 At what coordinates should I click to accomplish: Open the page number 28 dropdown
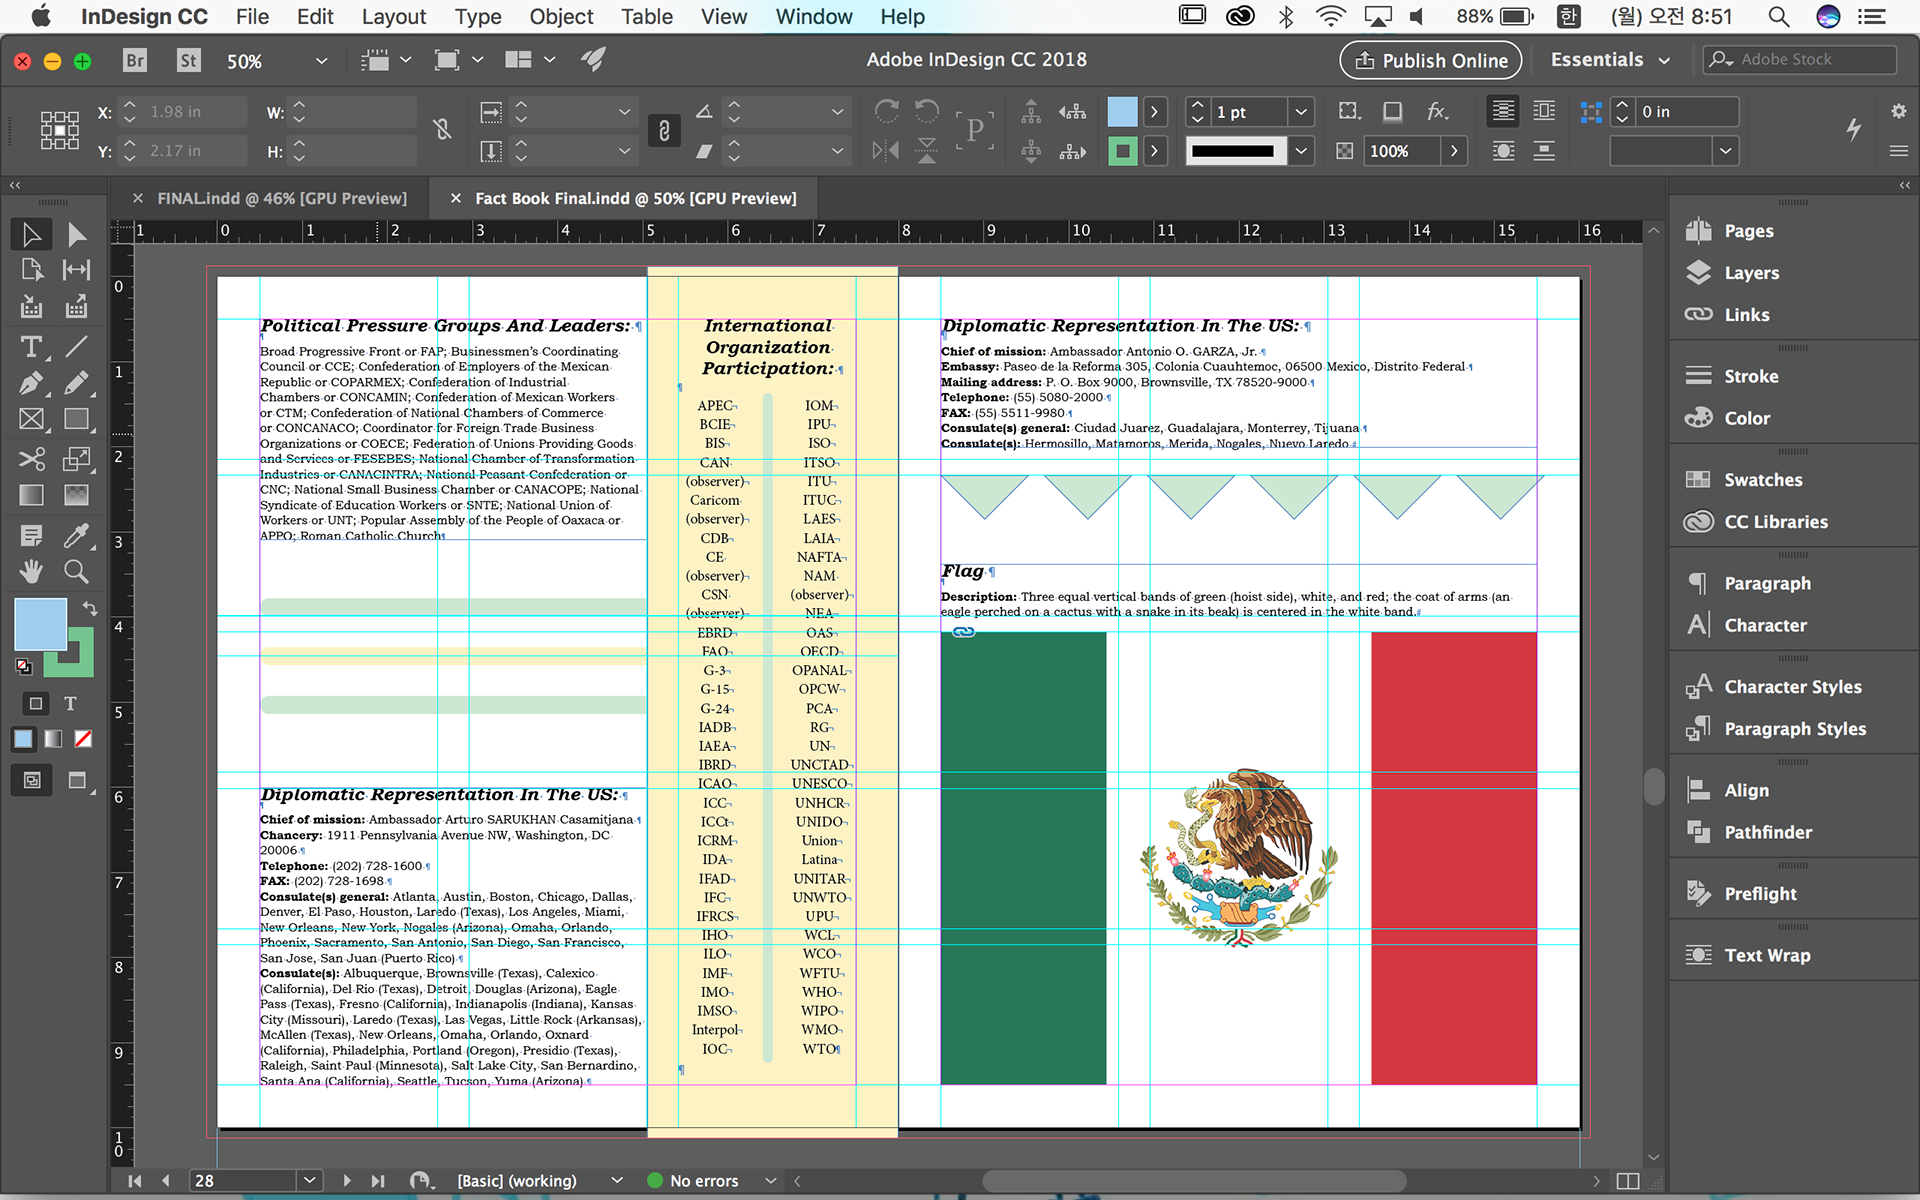click(310, 1181)
